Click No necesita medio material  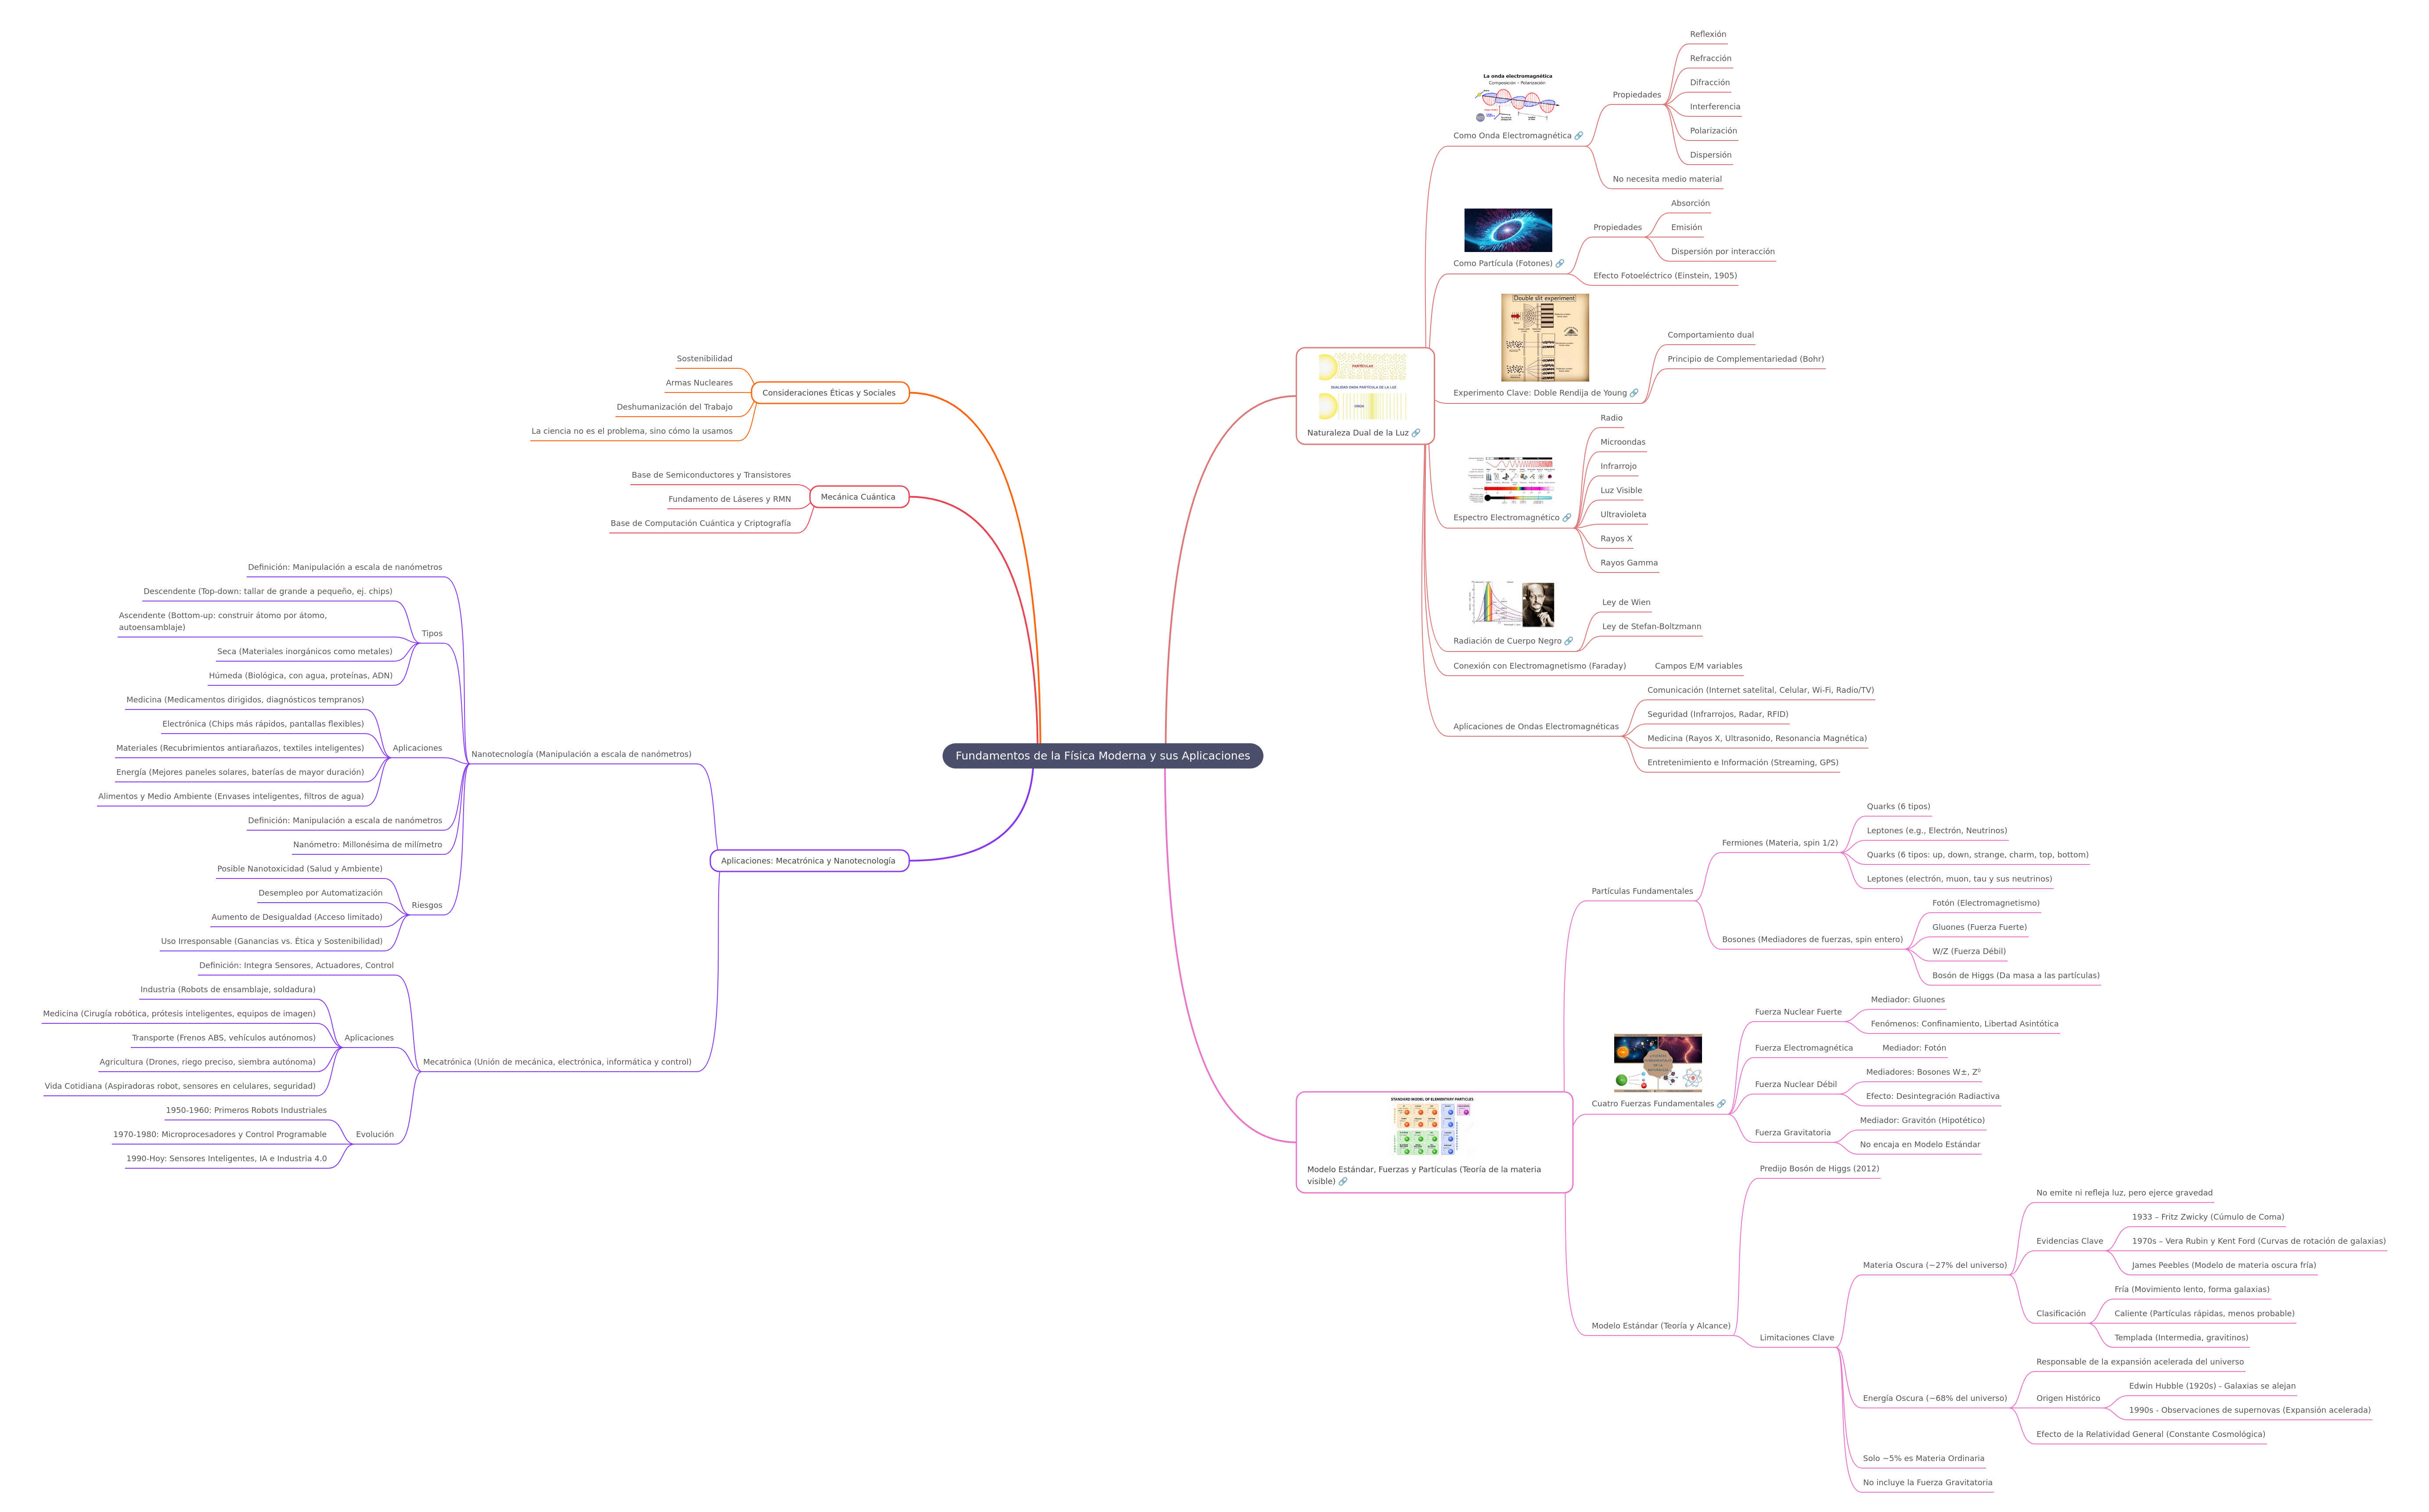click(x=1667, y=179)
